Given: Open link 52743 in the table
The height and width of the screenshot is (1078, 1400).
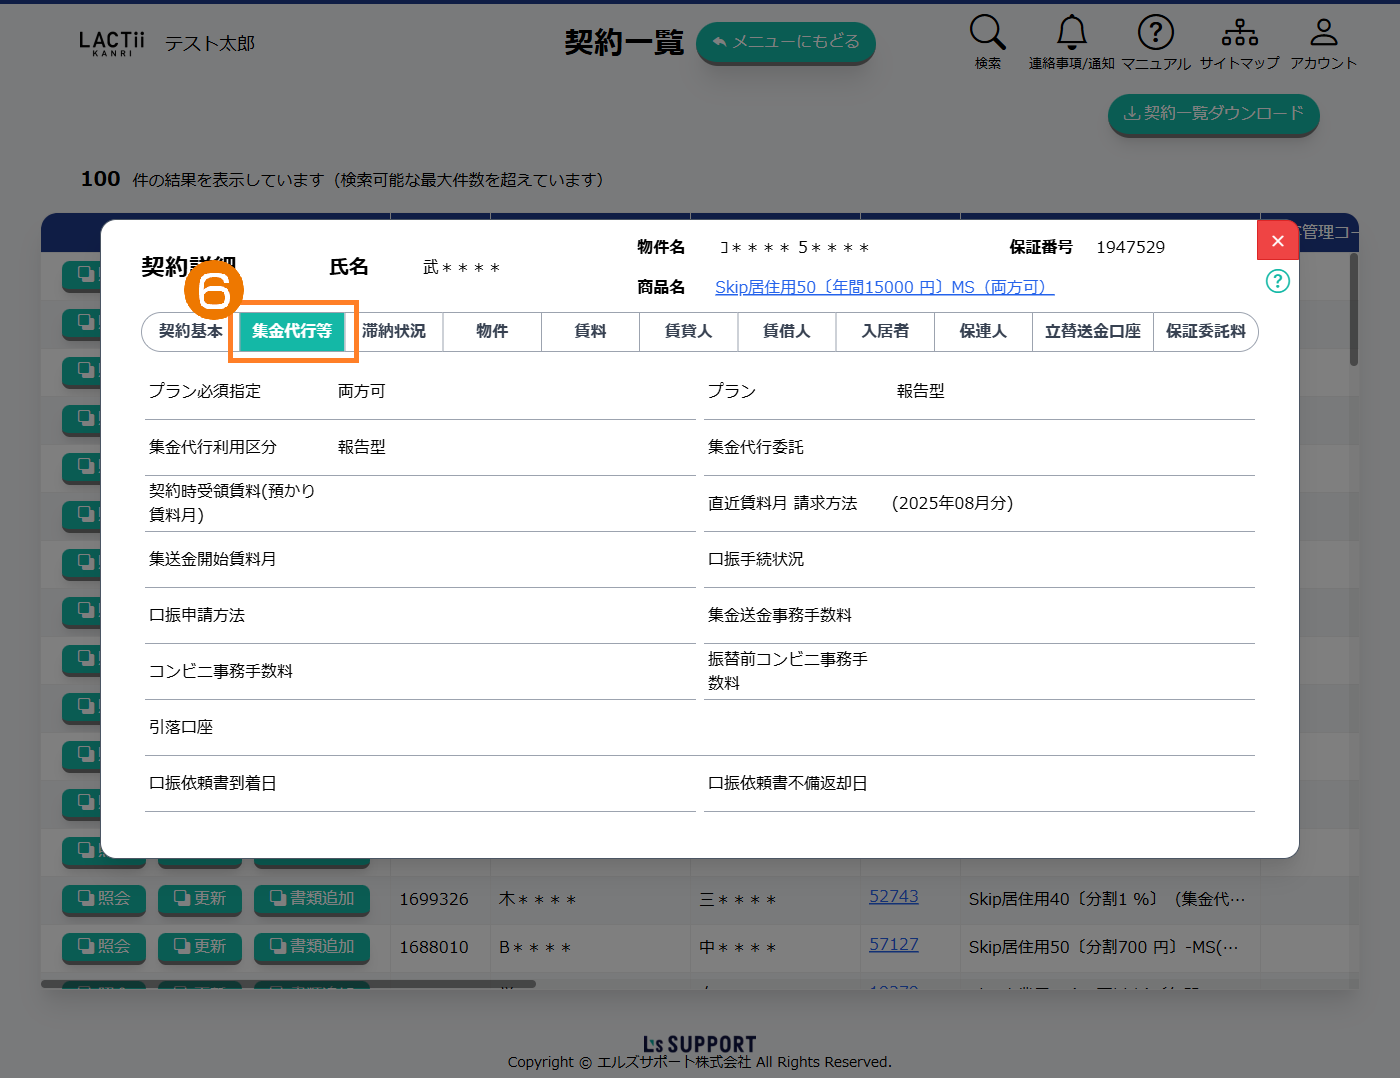Looking at the screenshot, I should coord(893,897).
